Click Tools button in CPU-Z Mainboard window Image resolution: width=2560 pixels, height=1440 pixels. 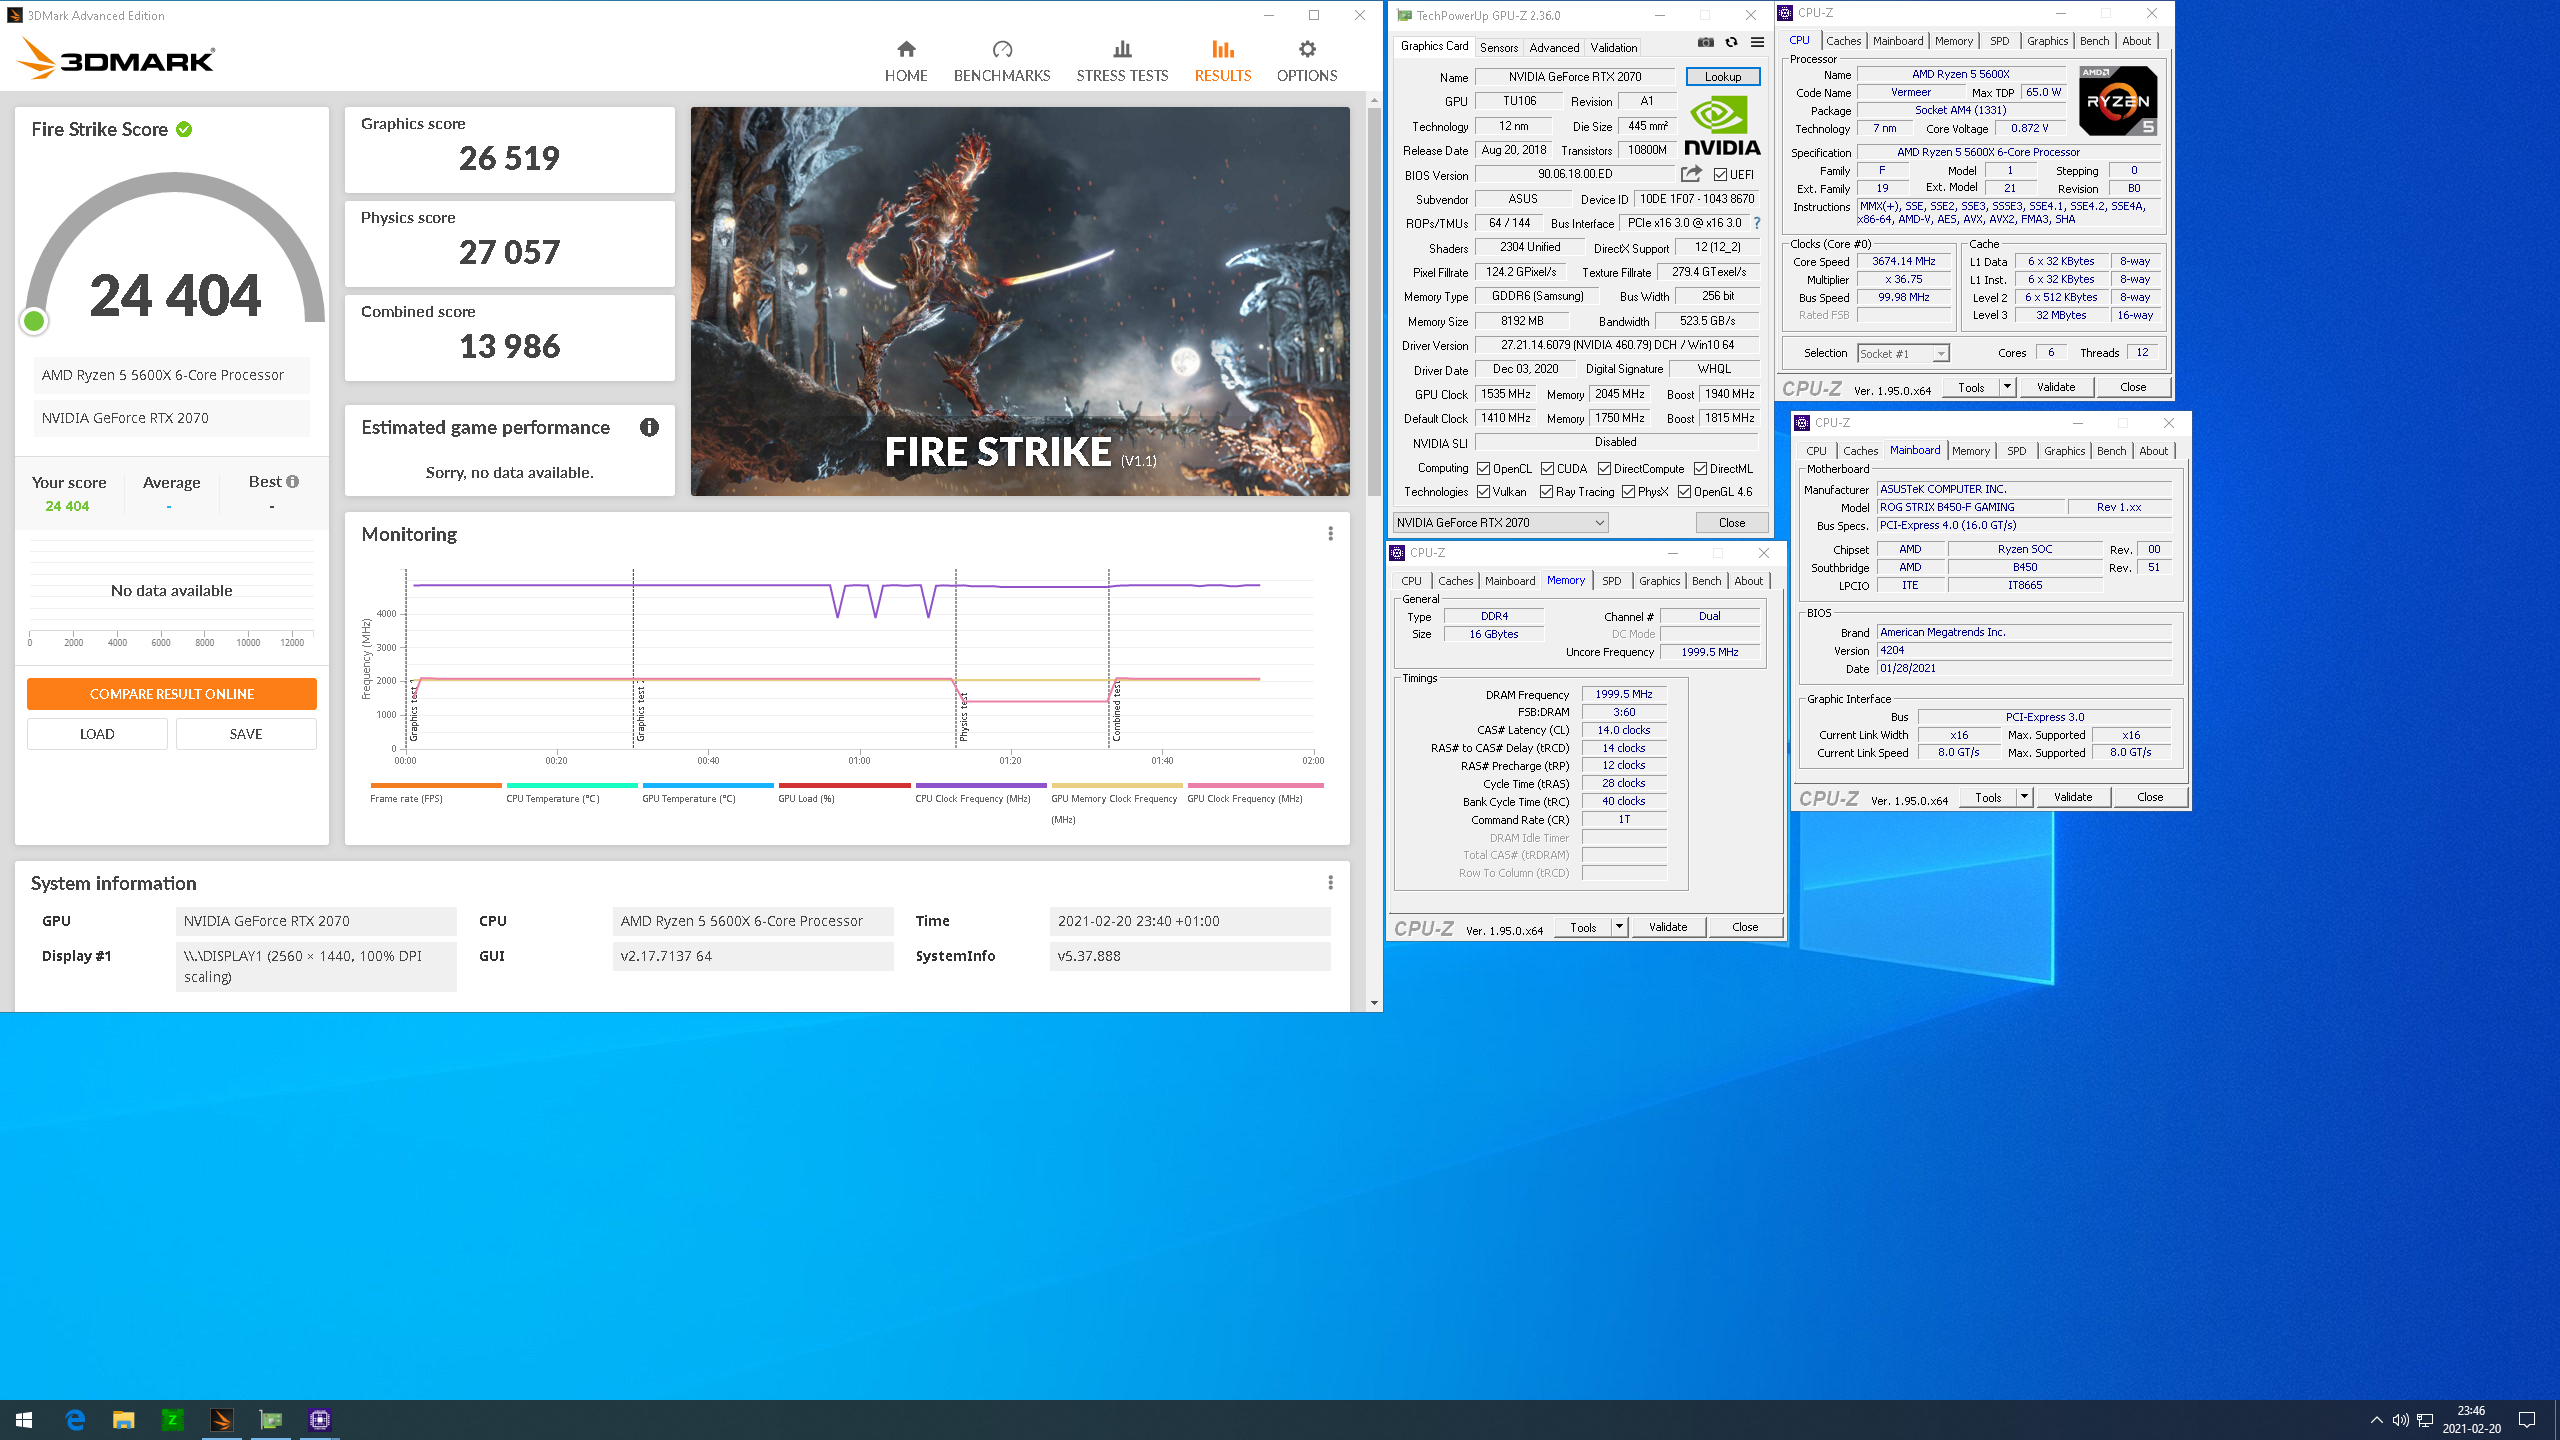click(1988, 797)
